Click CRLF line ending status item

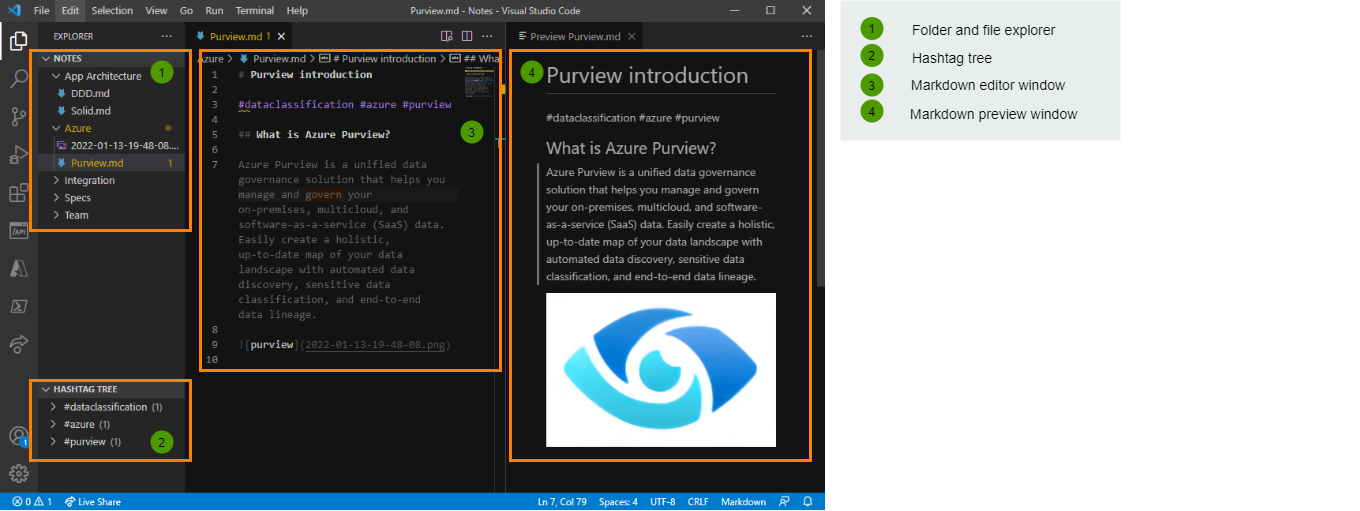(698, 502)
